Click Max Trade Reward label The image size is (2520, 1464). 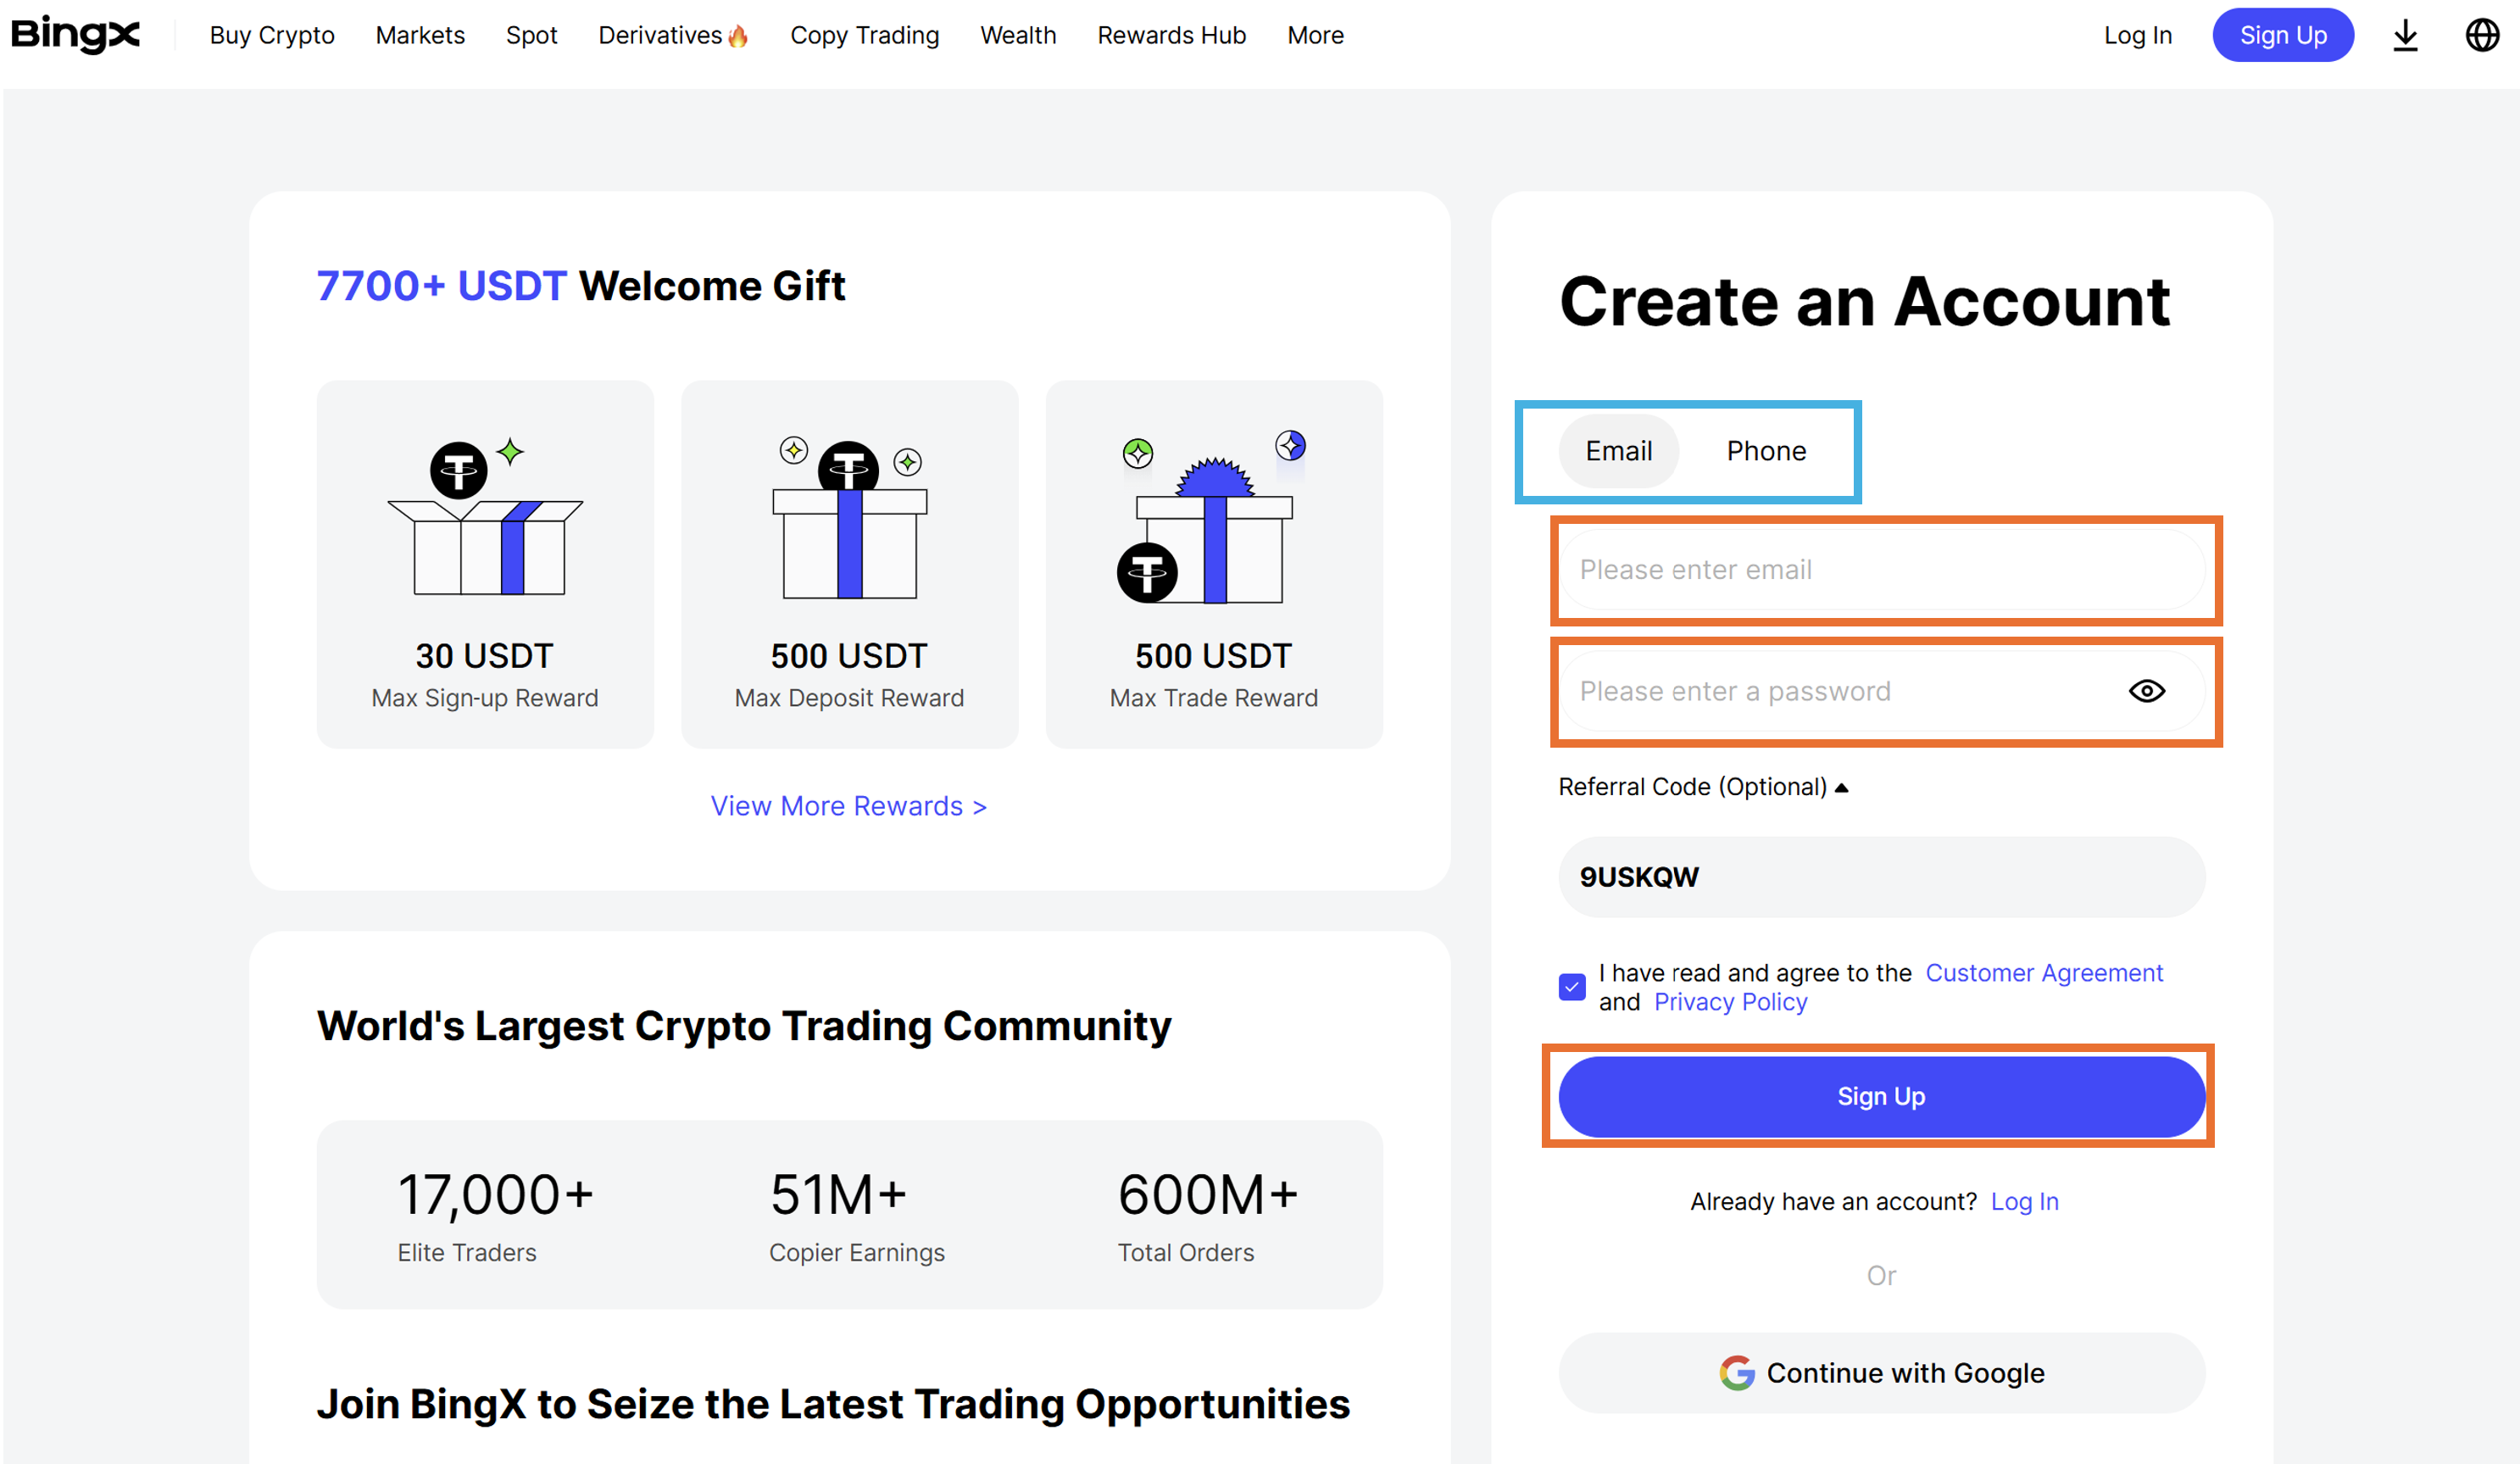click(x=1213, y=698)
